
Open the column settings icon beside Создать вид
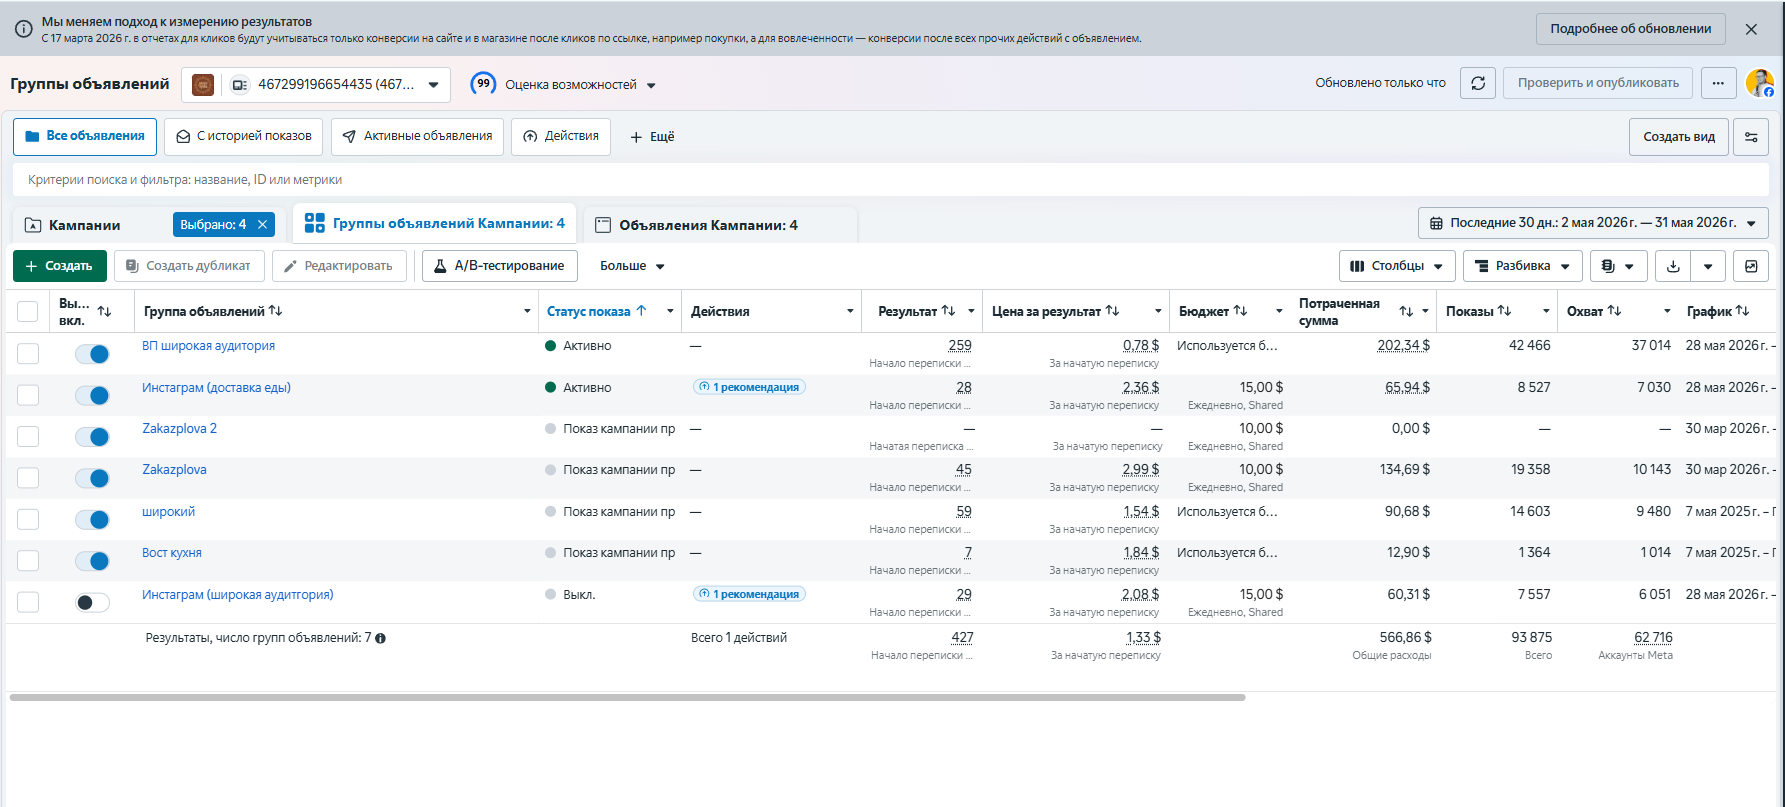[1751, 137]
